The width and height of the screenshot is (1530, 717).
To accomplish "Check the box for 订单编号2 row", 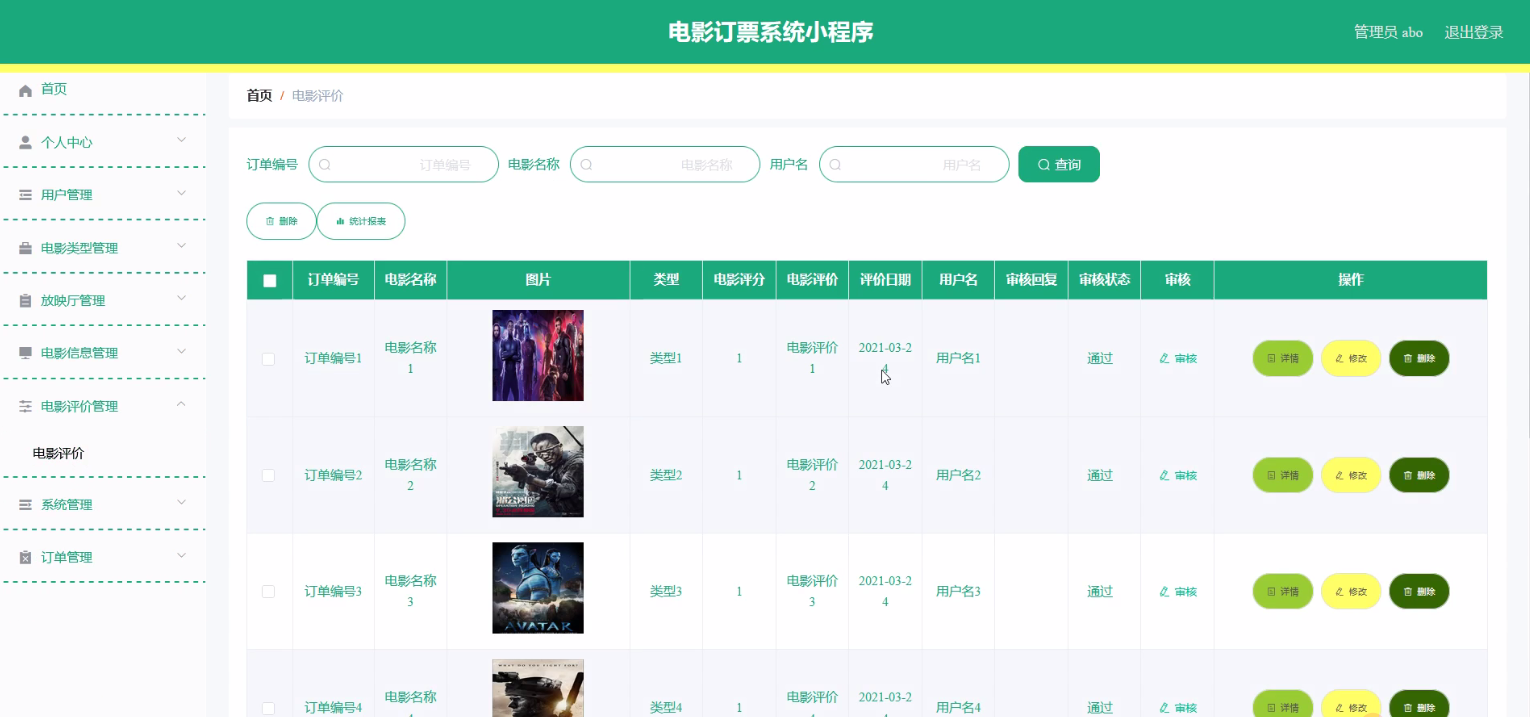I will pos(268,475).
